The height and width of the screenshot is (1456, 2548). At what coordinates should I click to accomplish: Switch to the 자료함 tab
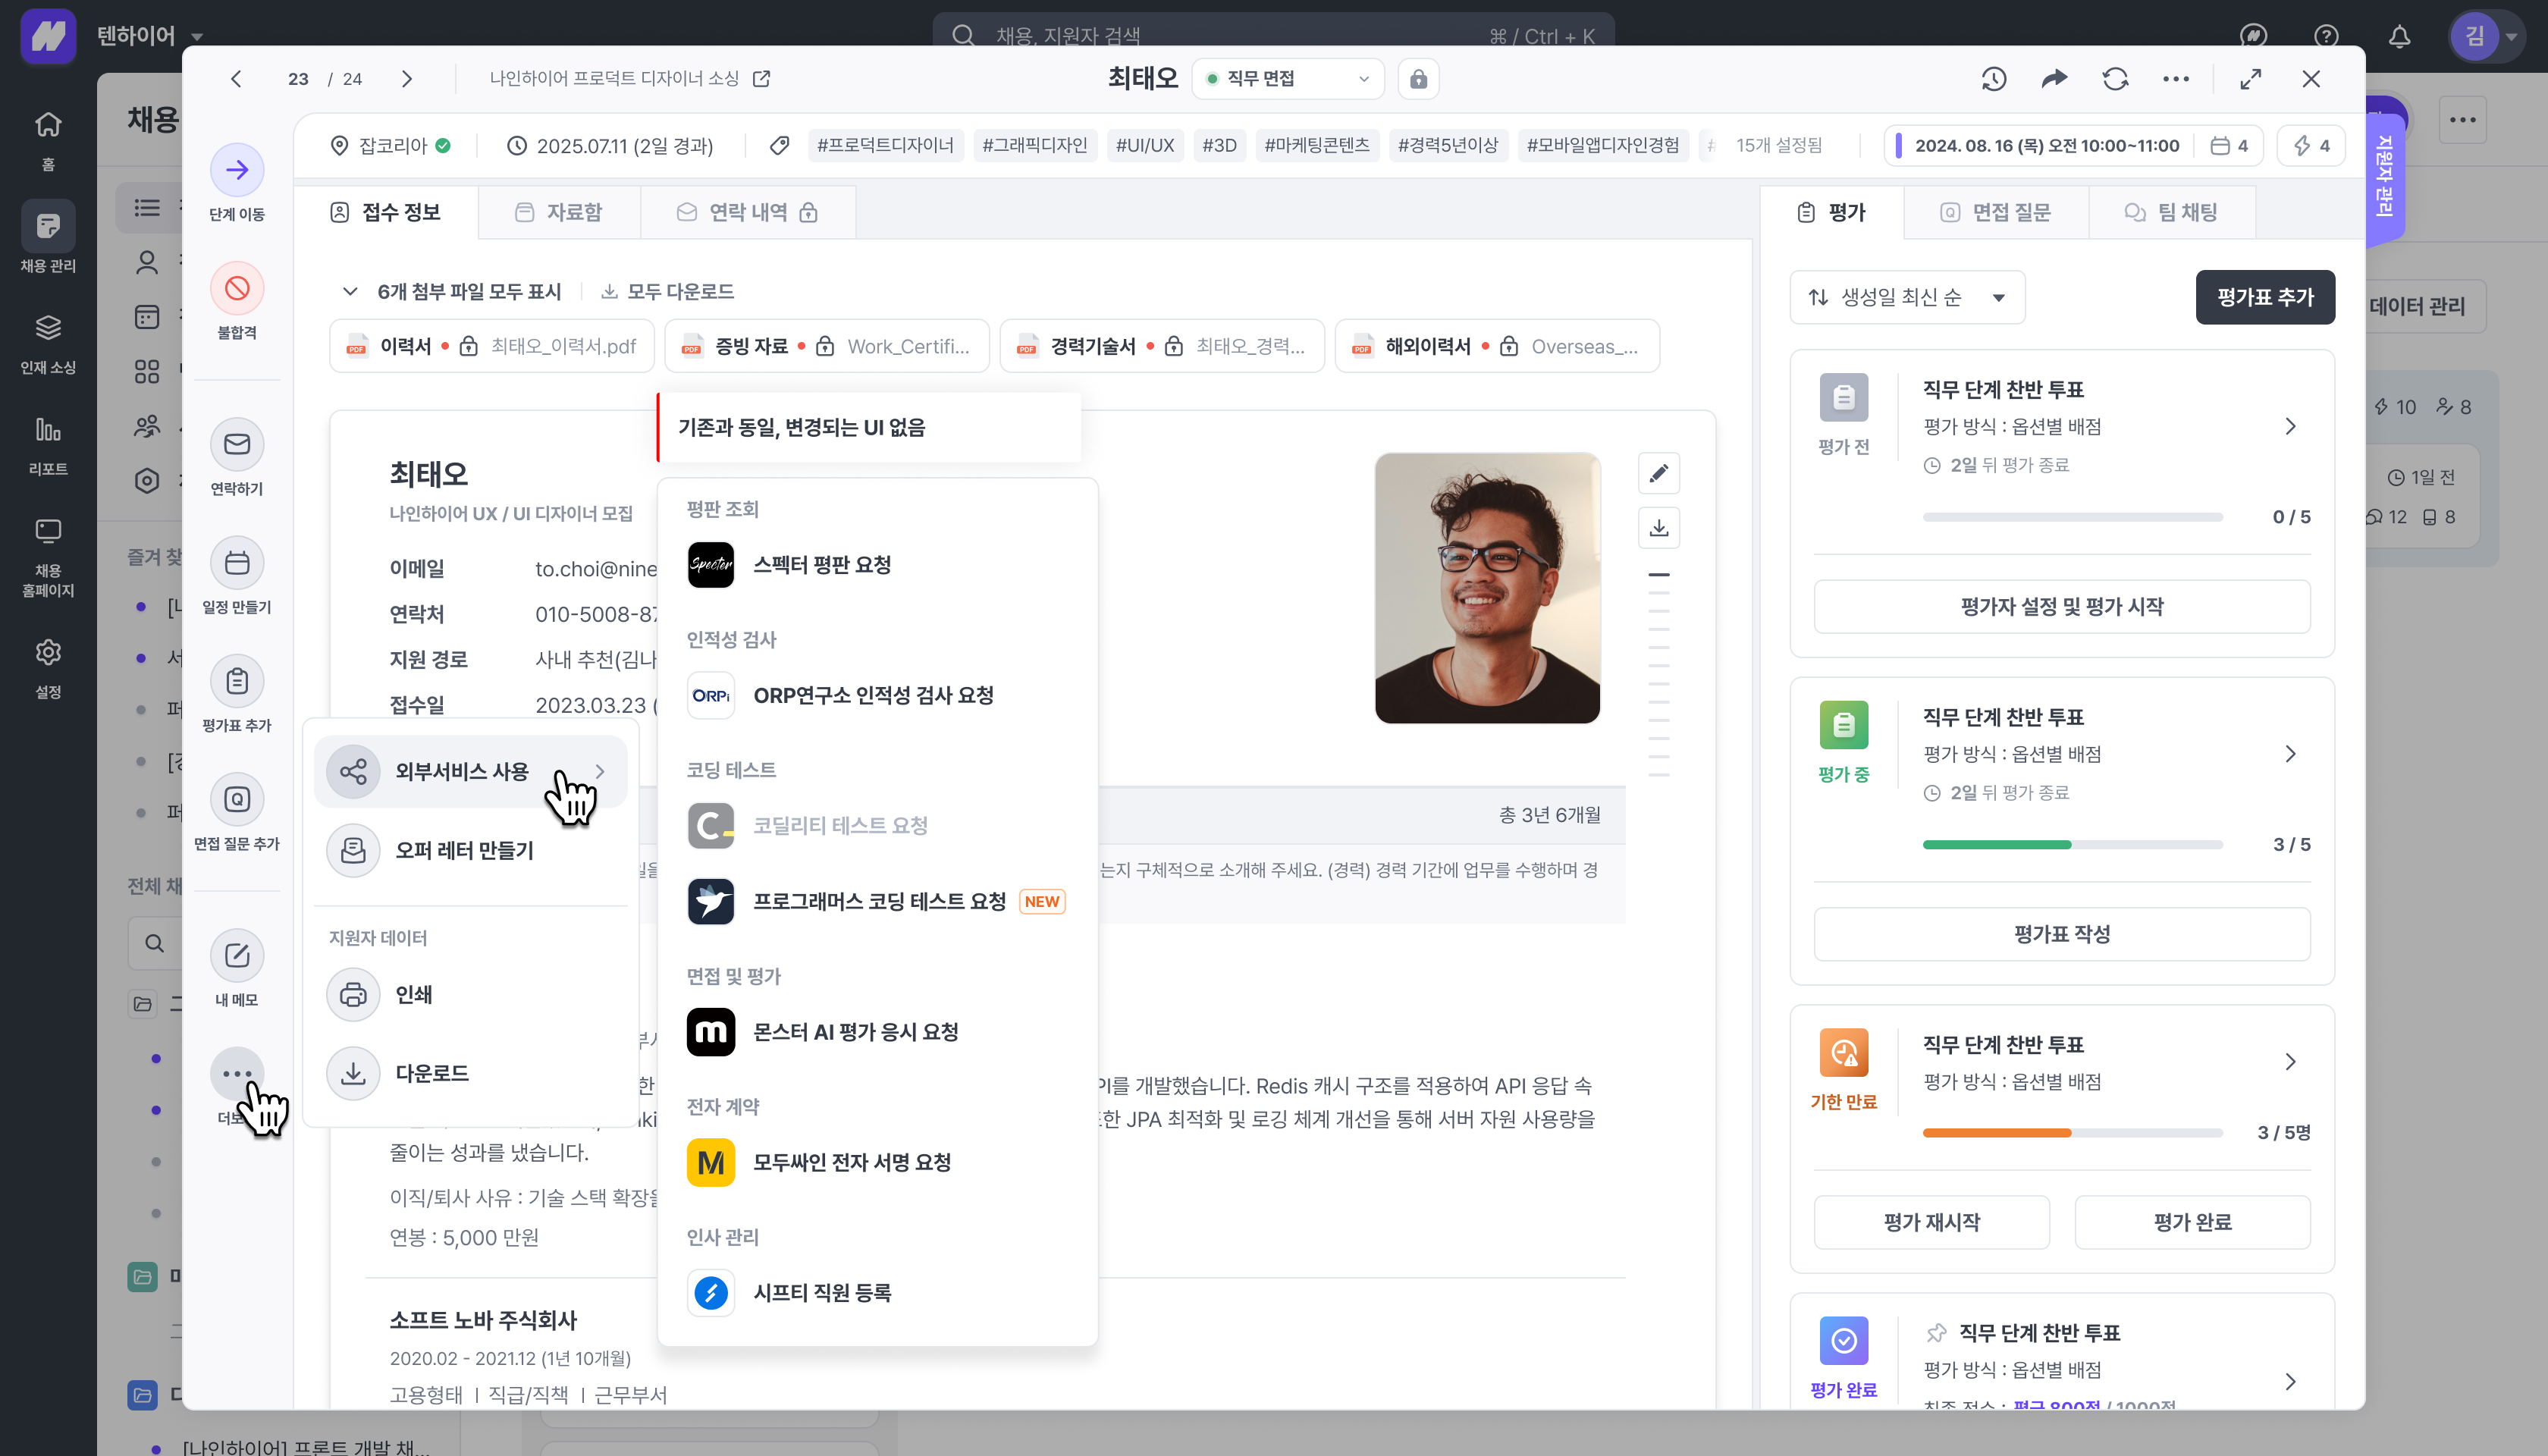click(x=559, y=212)
